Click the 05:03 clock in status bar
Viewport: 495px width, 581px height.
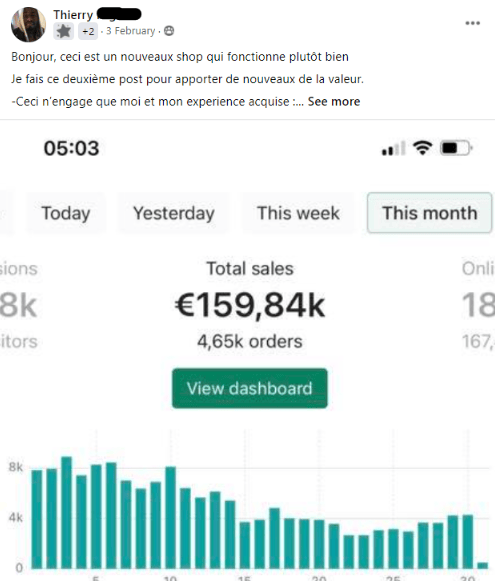72,148
